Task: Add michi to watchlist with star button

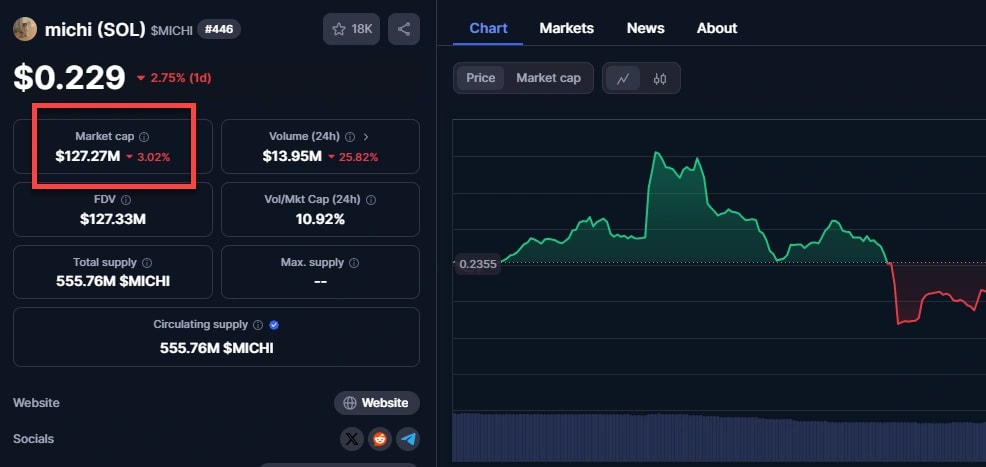Action: 351,29
